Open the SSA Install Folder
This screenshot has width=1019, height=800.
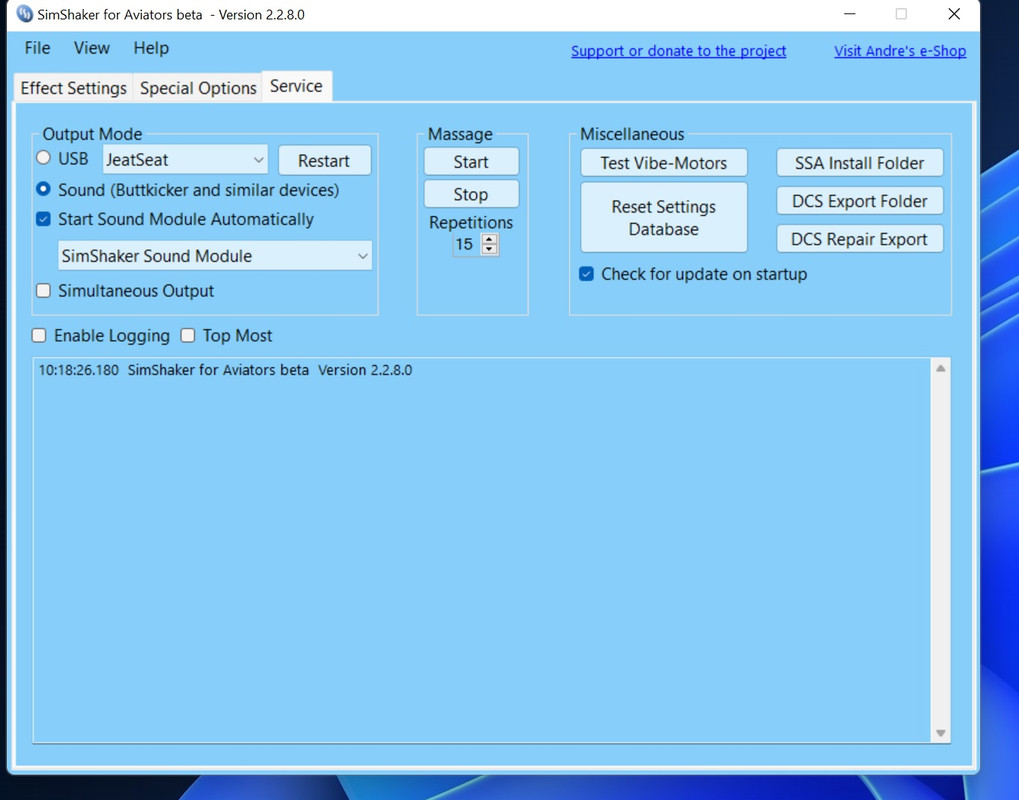pyautogui.click(x=859, y=162)
